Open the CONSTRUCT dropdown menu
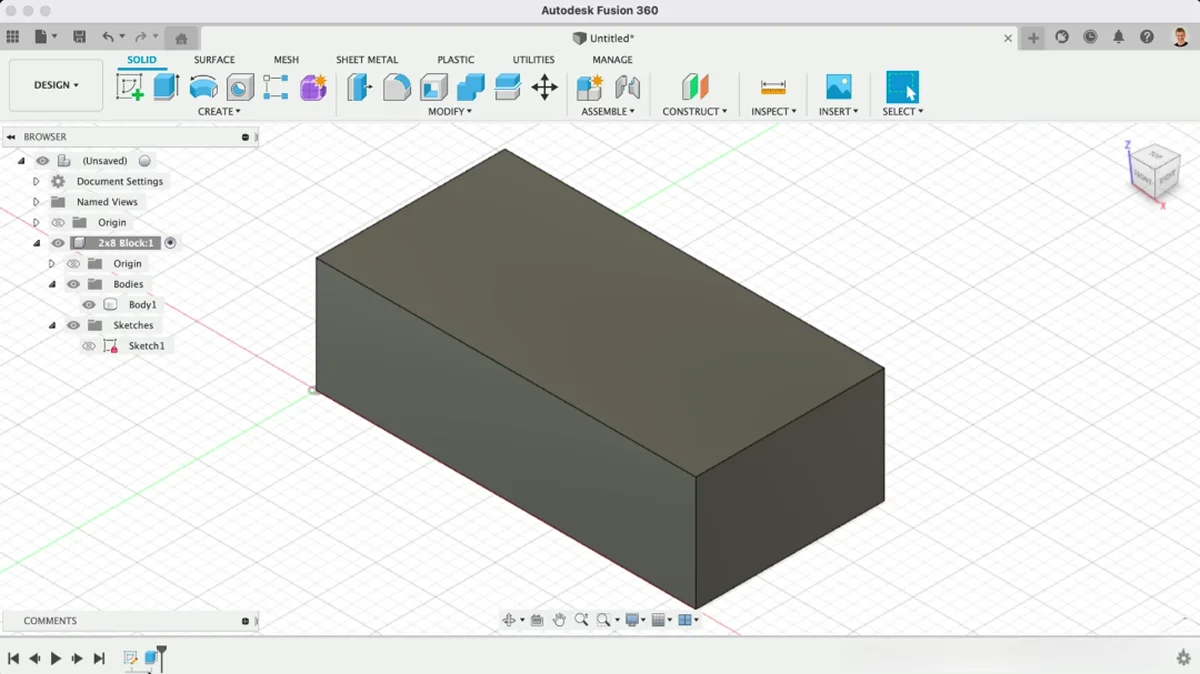This screenshot has width=1200, height=674. click(x=694, y=112)
